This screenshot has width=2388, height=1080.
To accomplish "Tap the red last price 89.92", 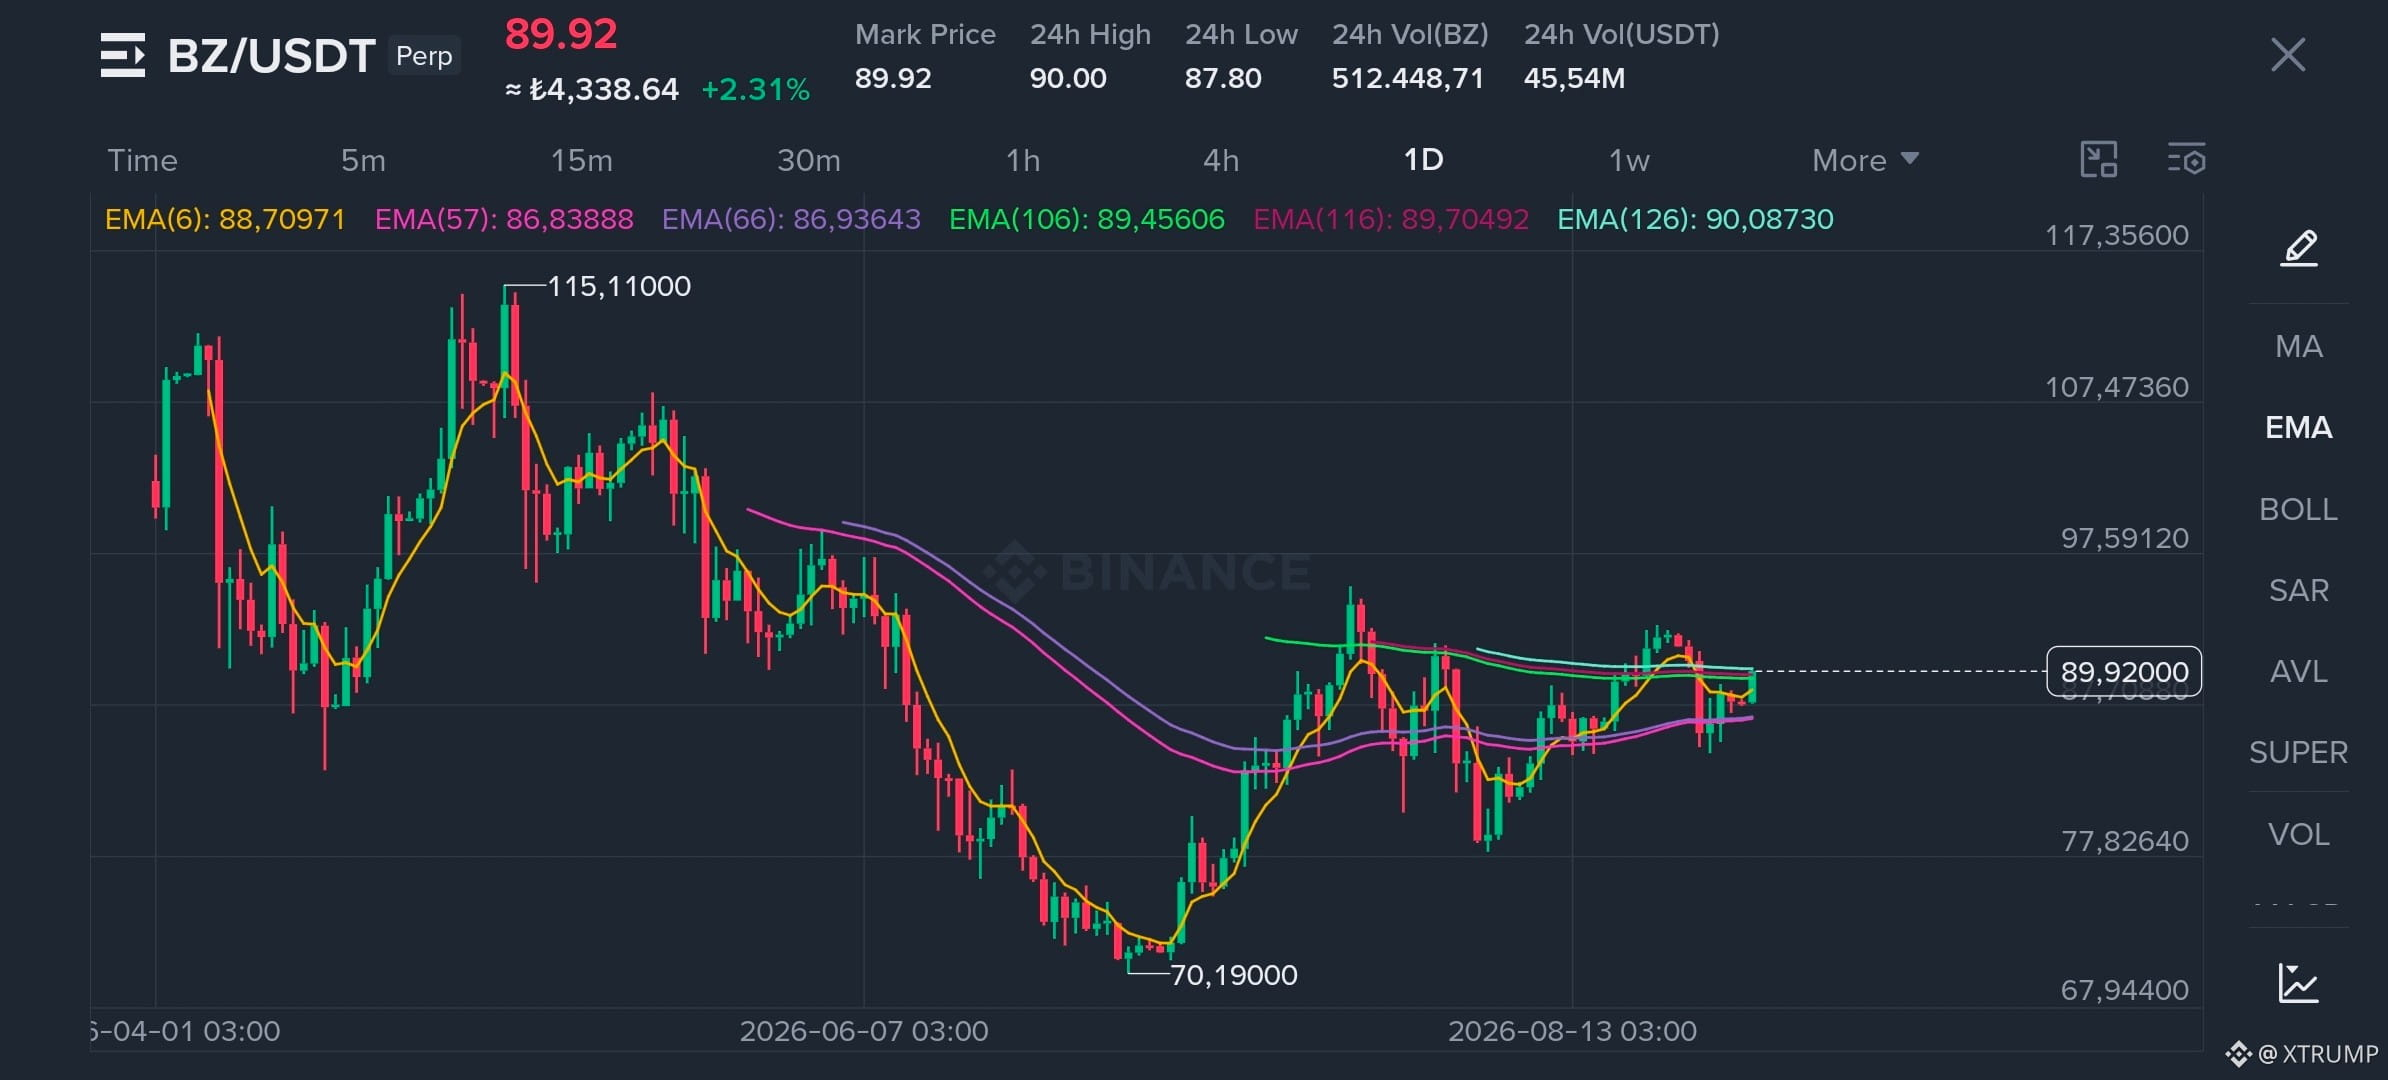I will [x=561, y=34].
